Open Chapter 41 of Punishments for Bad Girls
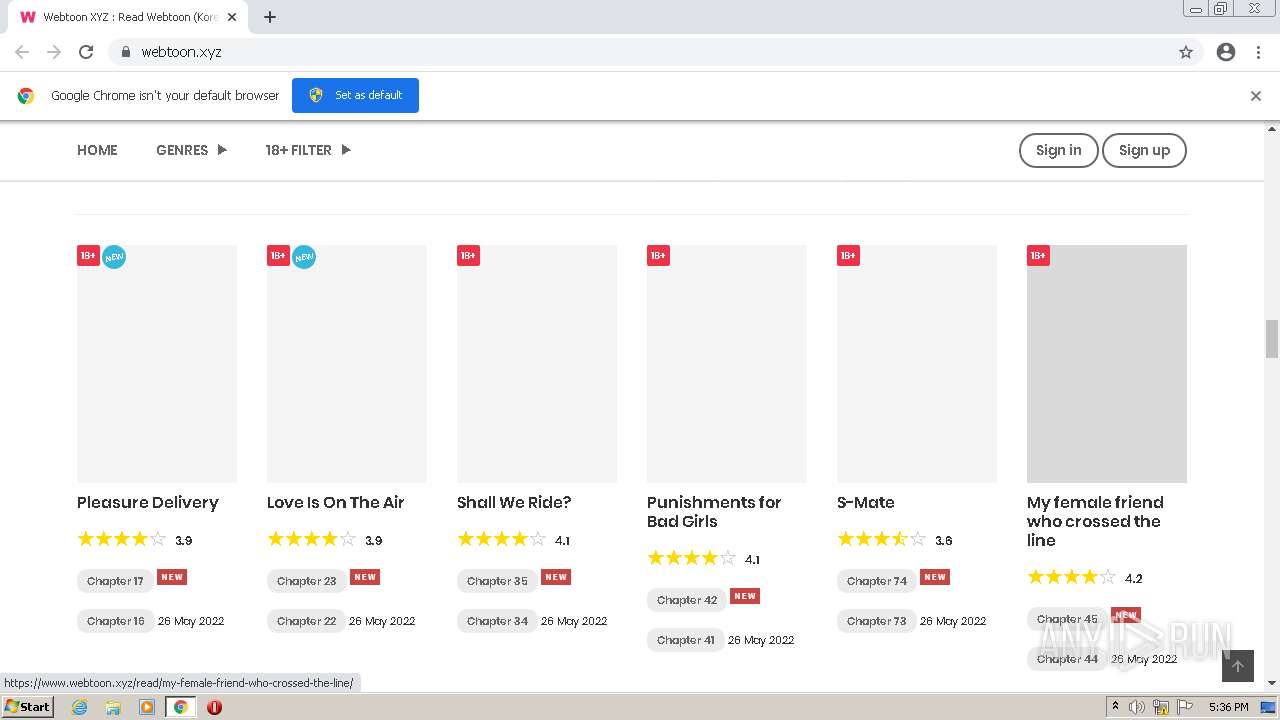The width and height of the screenshot is (1280, 720). [x=686, y=640]
